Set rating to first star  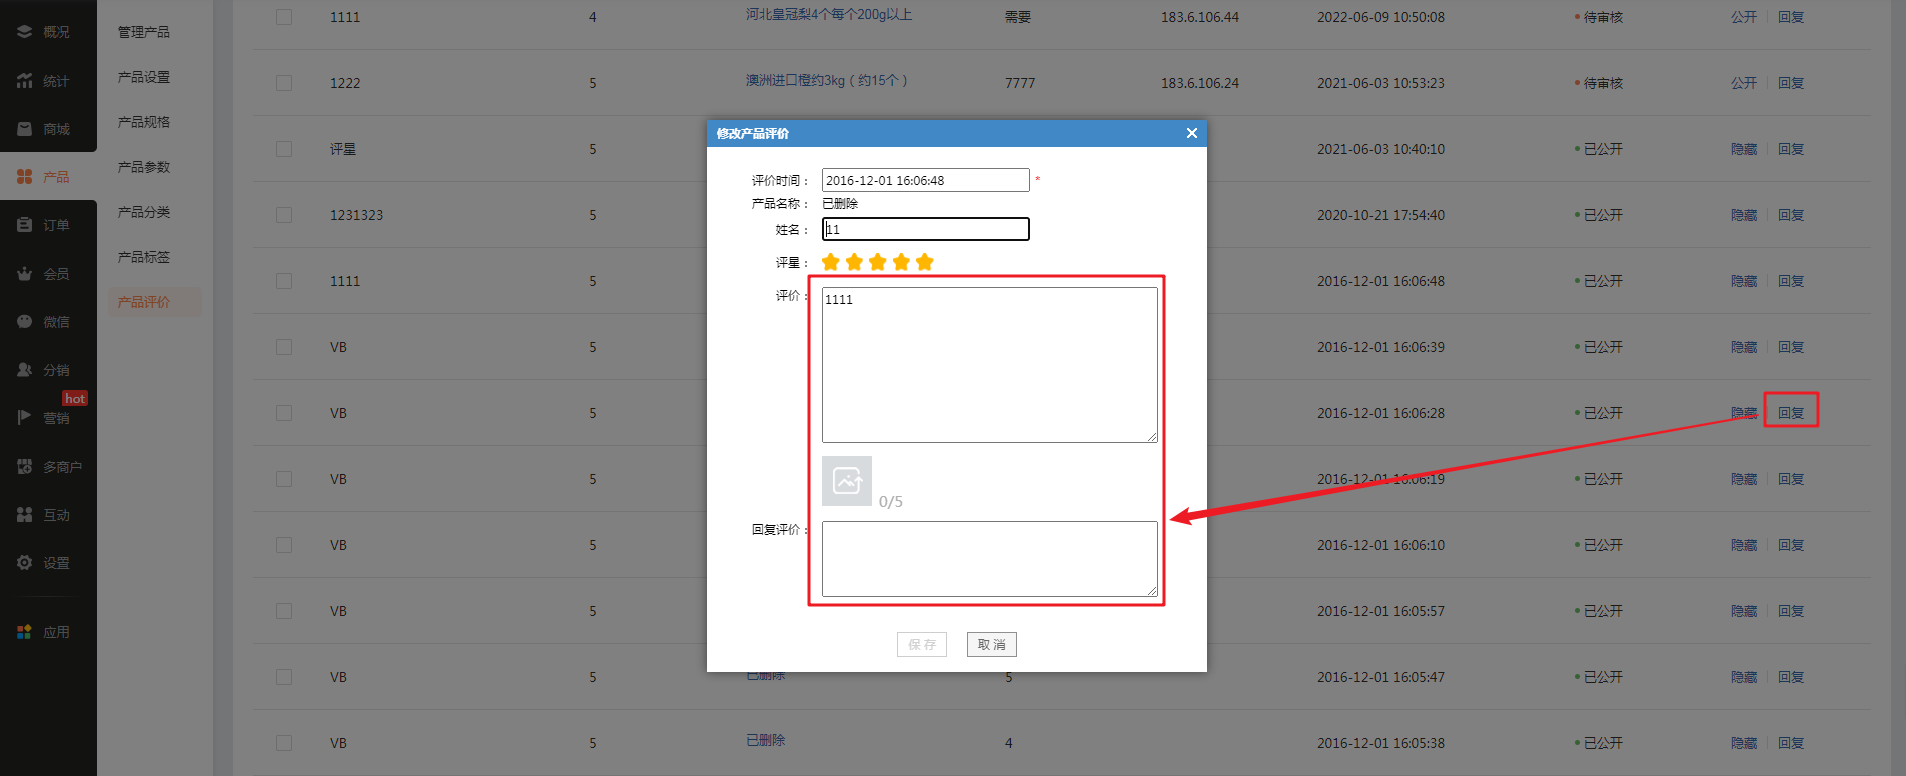[831, 262]
